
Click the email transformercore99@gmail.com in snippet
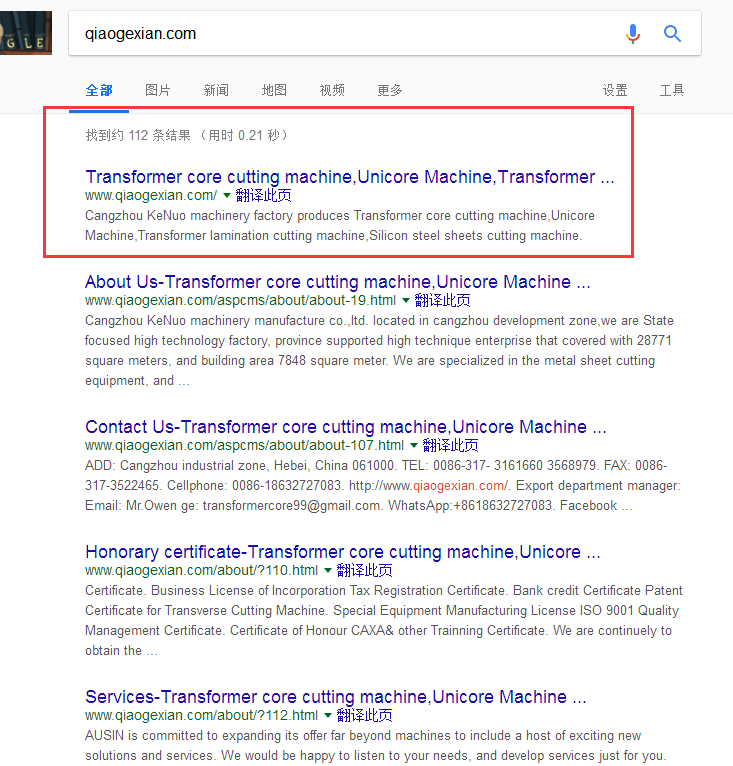[292, 506]
